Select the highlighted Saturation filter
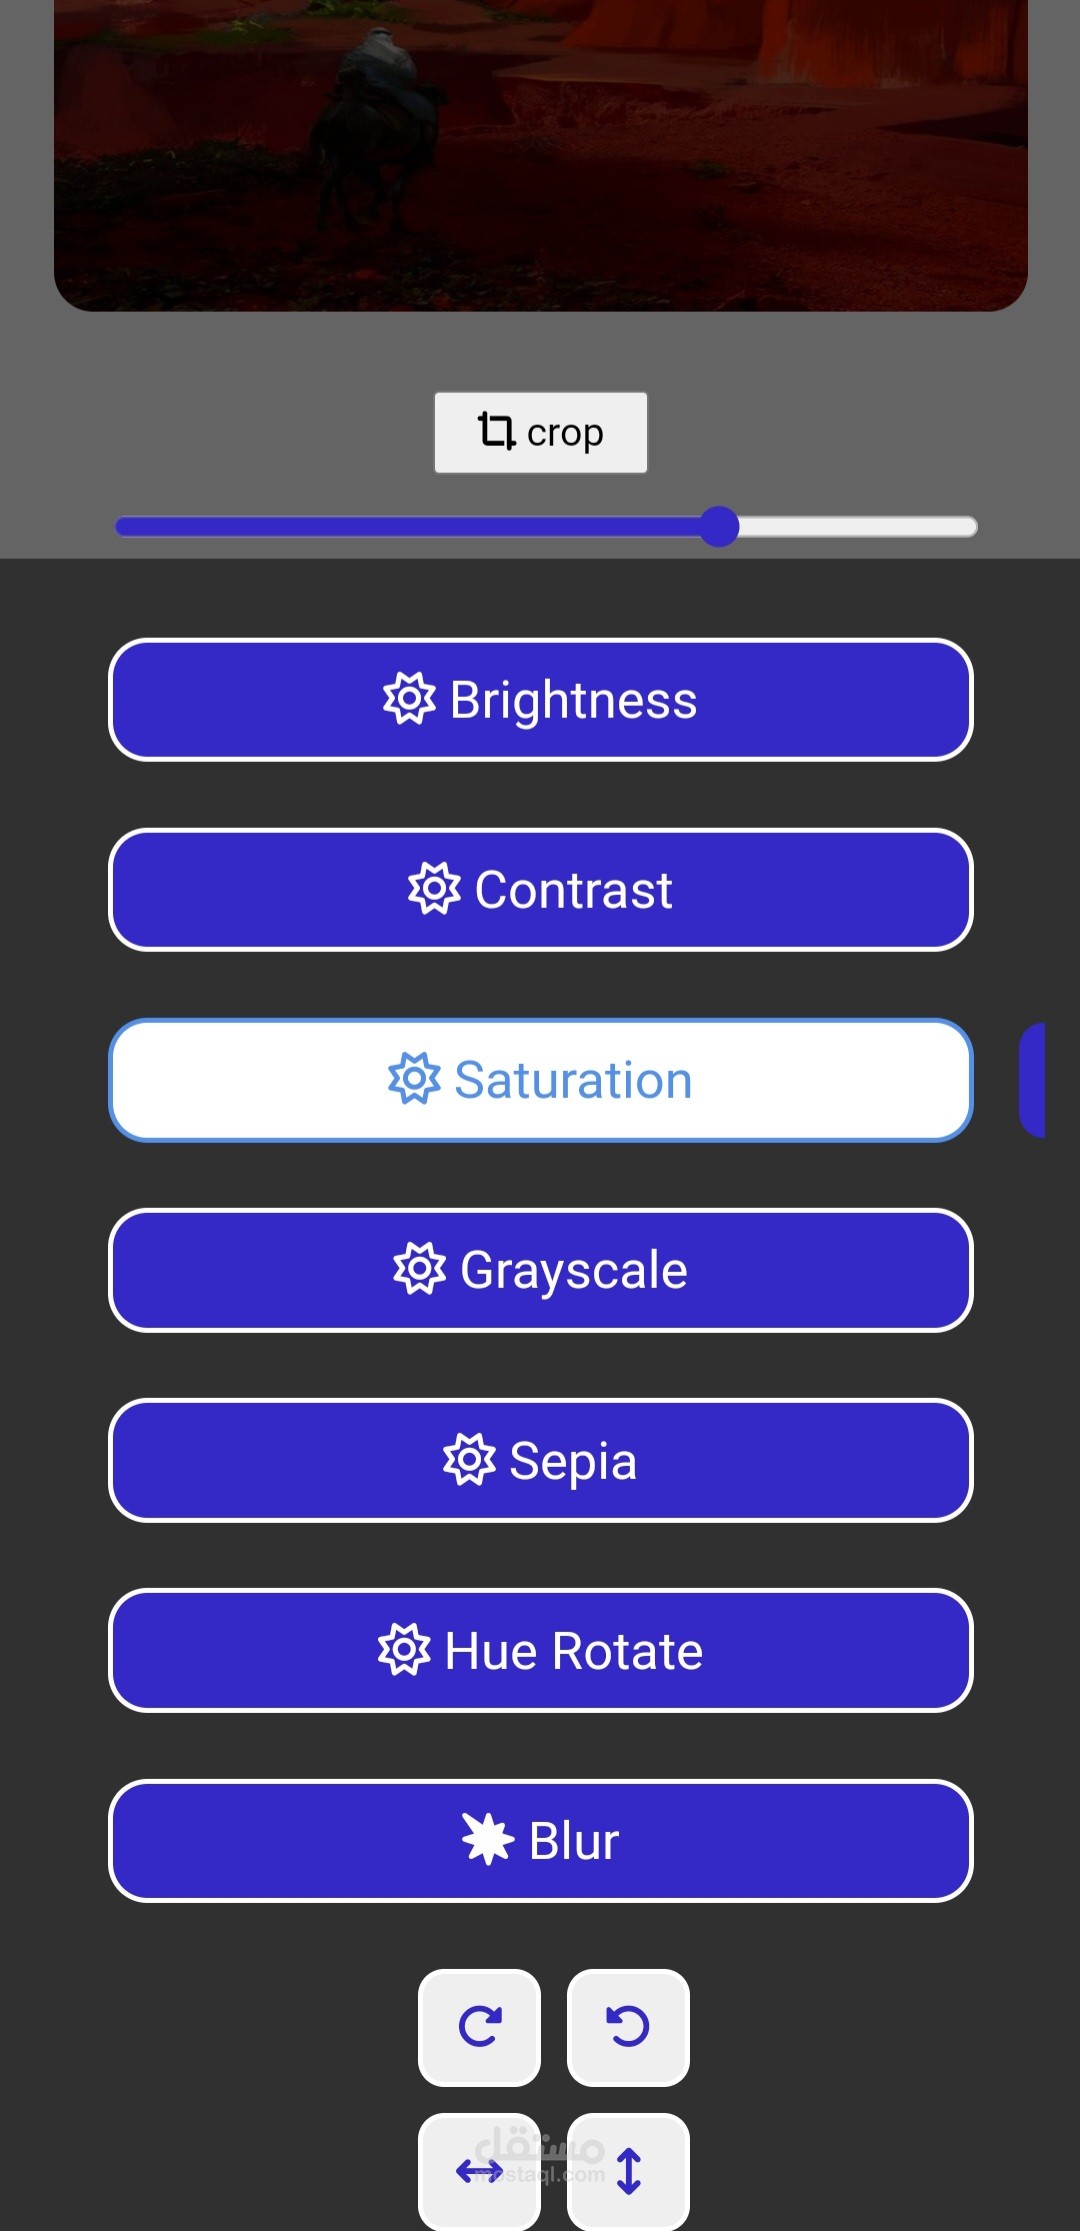 tap(540, 1080)
